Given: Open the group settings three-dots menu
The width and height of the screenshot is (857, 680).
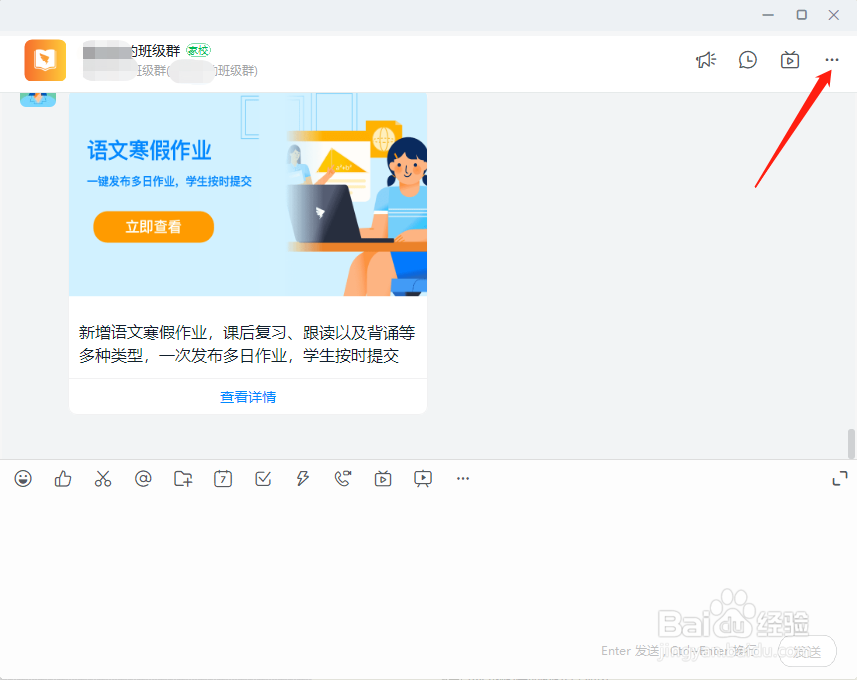Looking at the screenshot, I should pyautogui.click(x=832, y=60).
